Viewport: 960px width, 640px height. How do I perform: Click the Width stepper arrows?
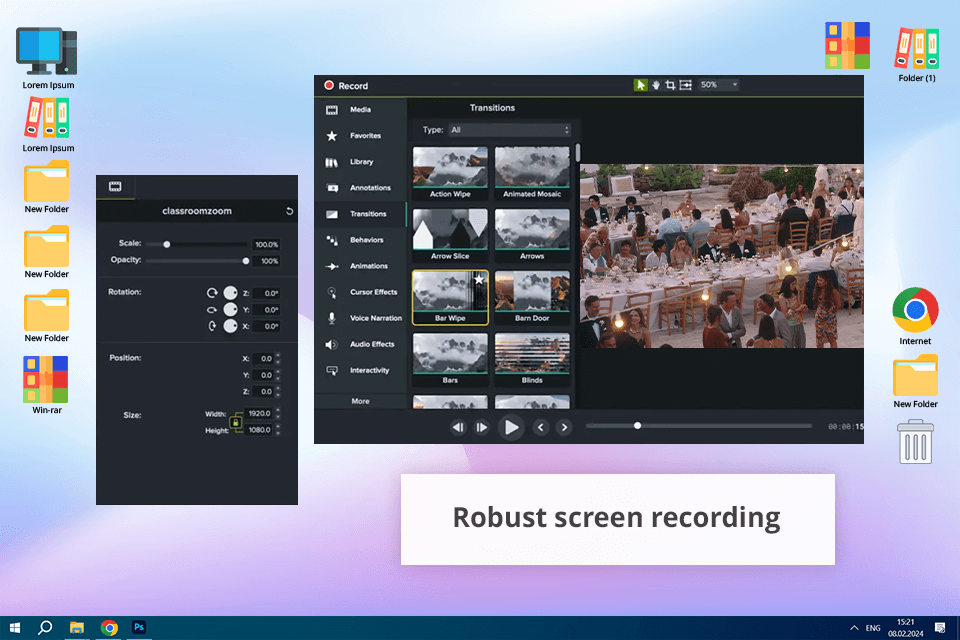click(x=278, y=413)
